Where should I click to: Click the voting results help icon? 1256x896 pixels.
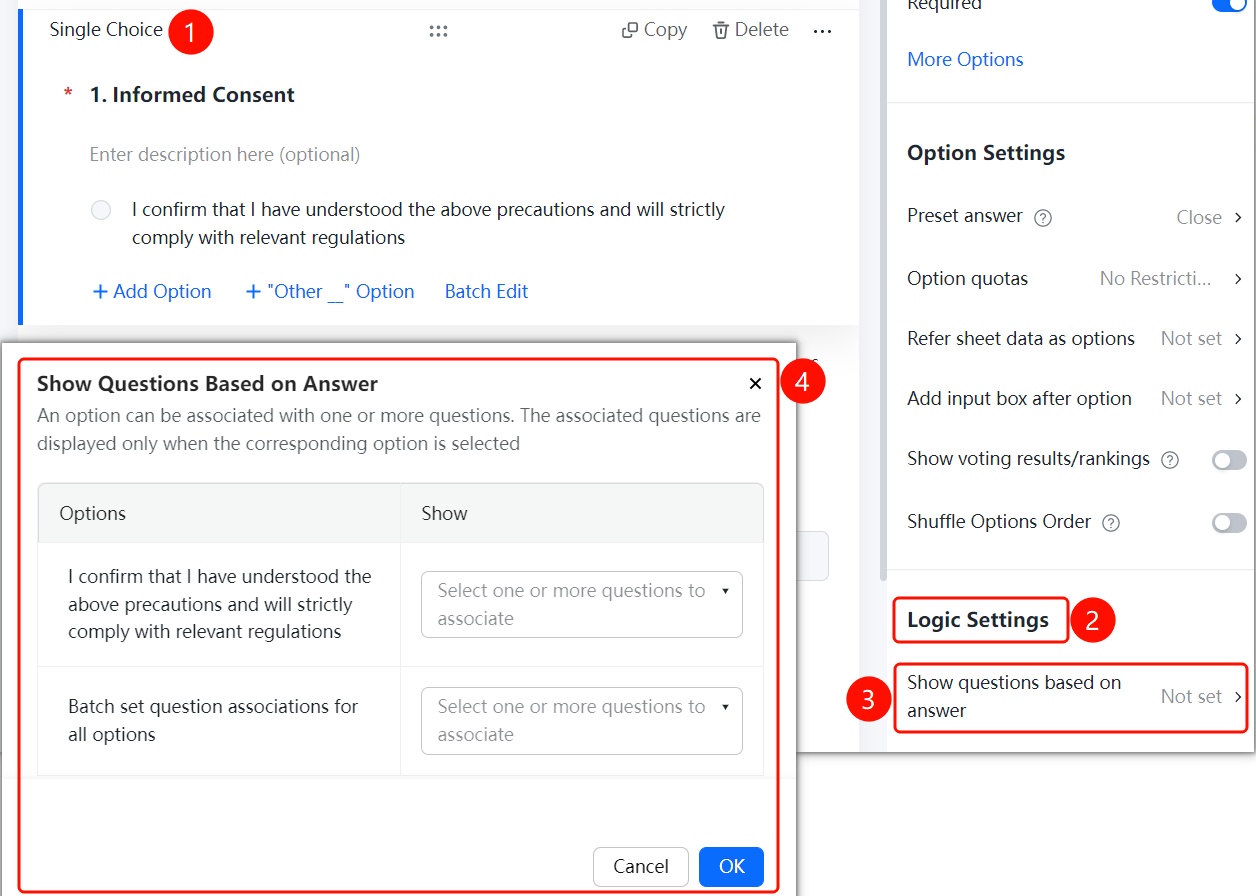pyautogui.click(x=1170, y=460)
